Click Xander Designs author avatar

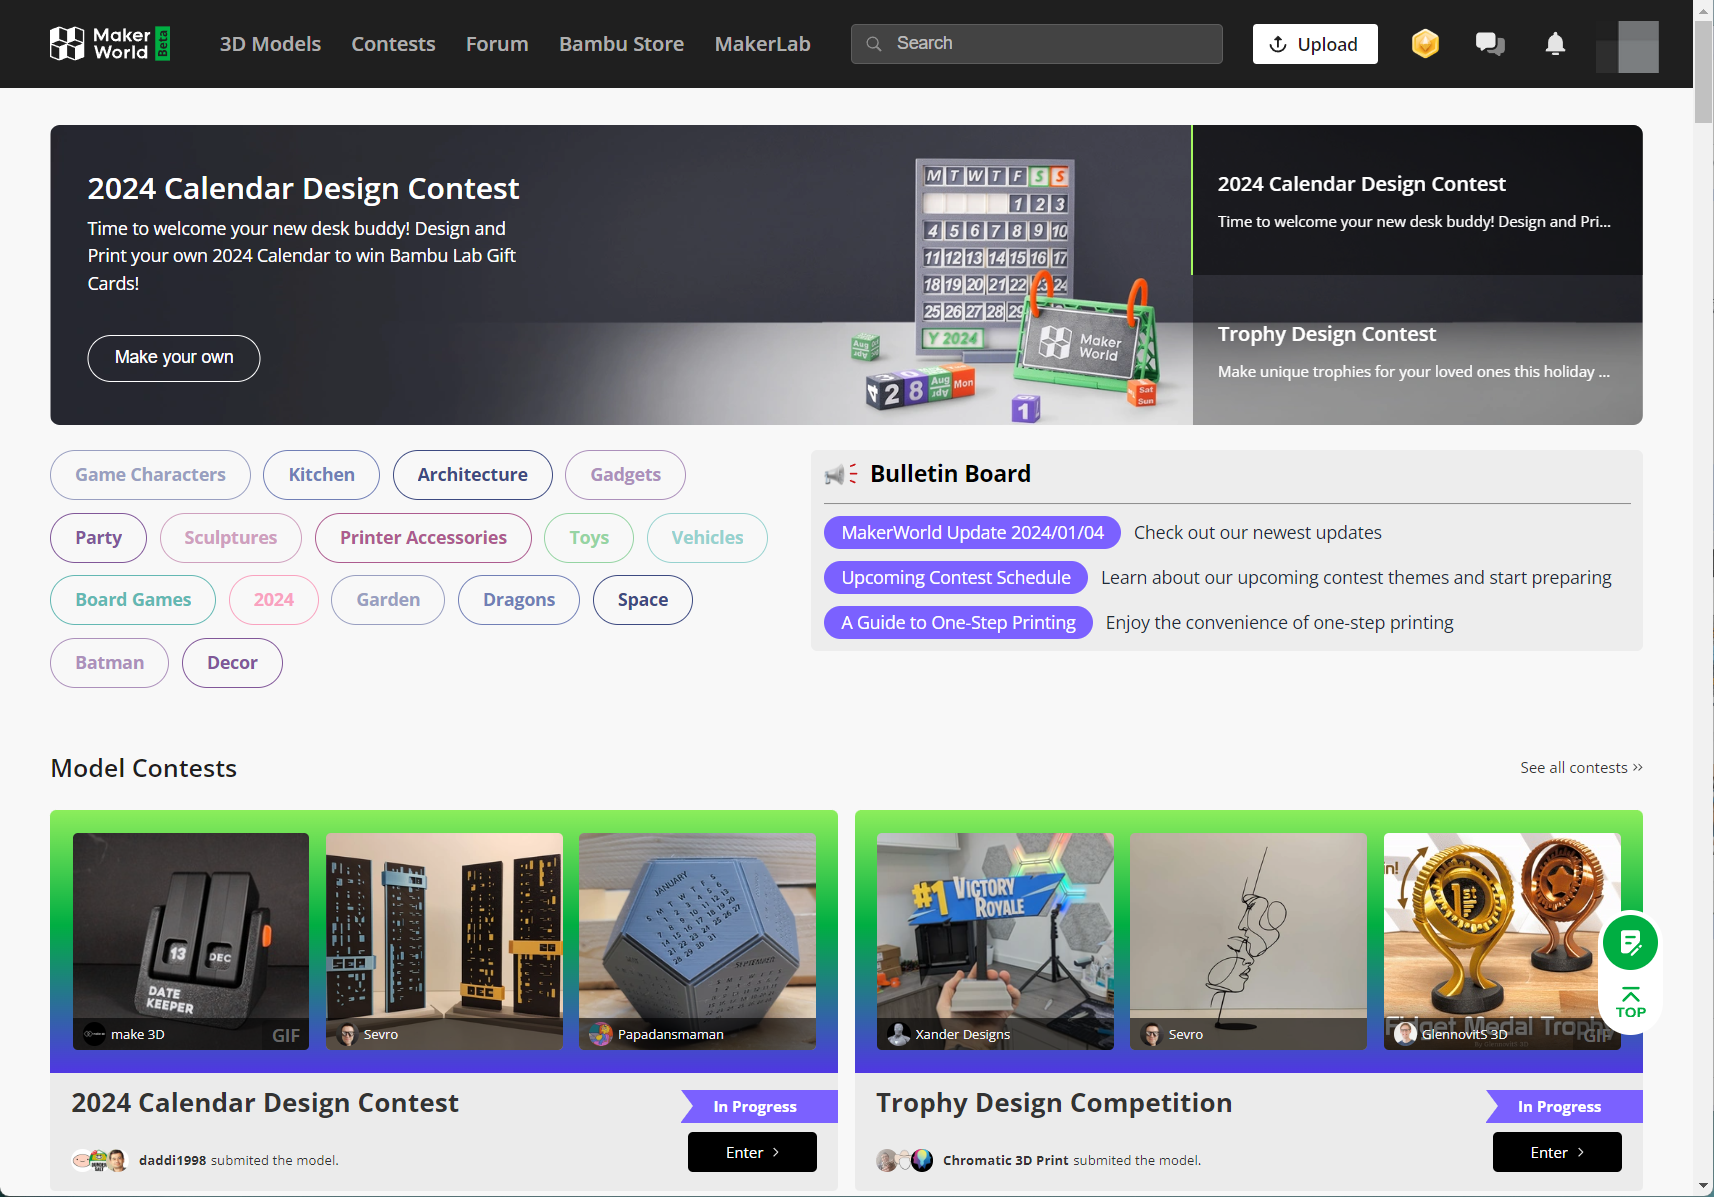point(899,1034)
